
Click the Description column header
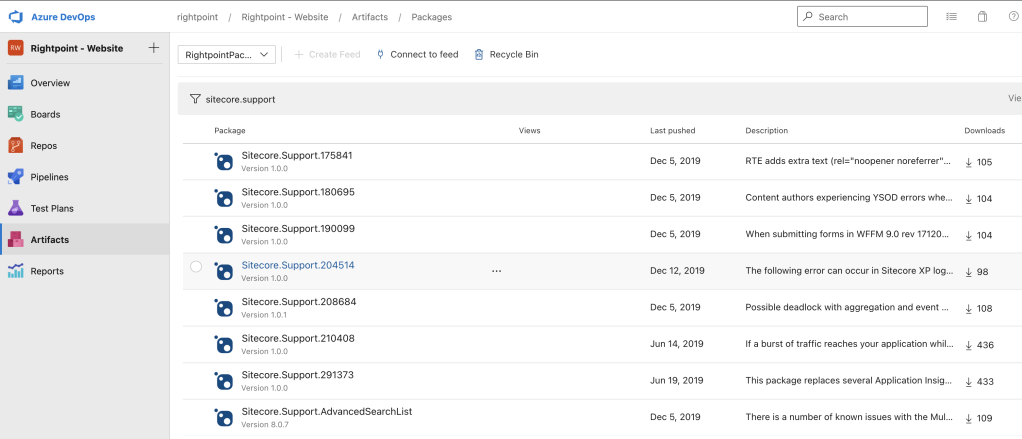[766, 130]
